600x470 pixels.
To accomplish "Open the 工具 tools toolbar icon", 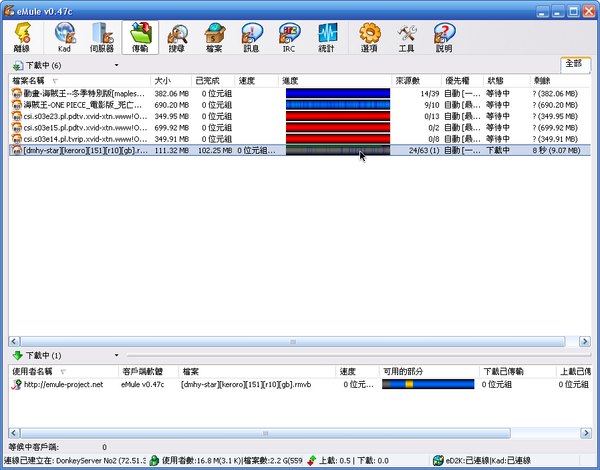I will pyautogui.click(x=406, y=38).
